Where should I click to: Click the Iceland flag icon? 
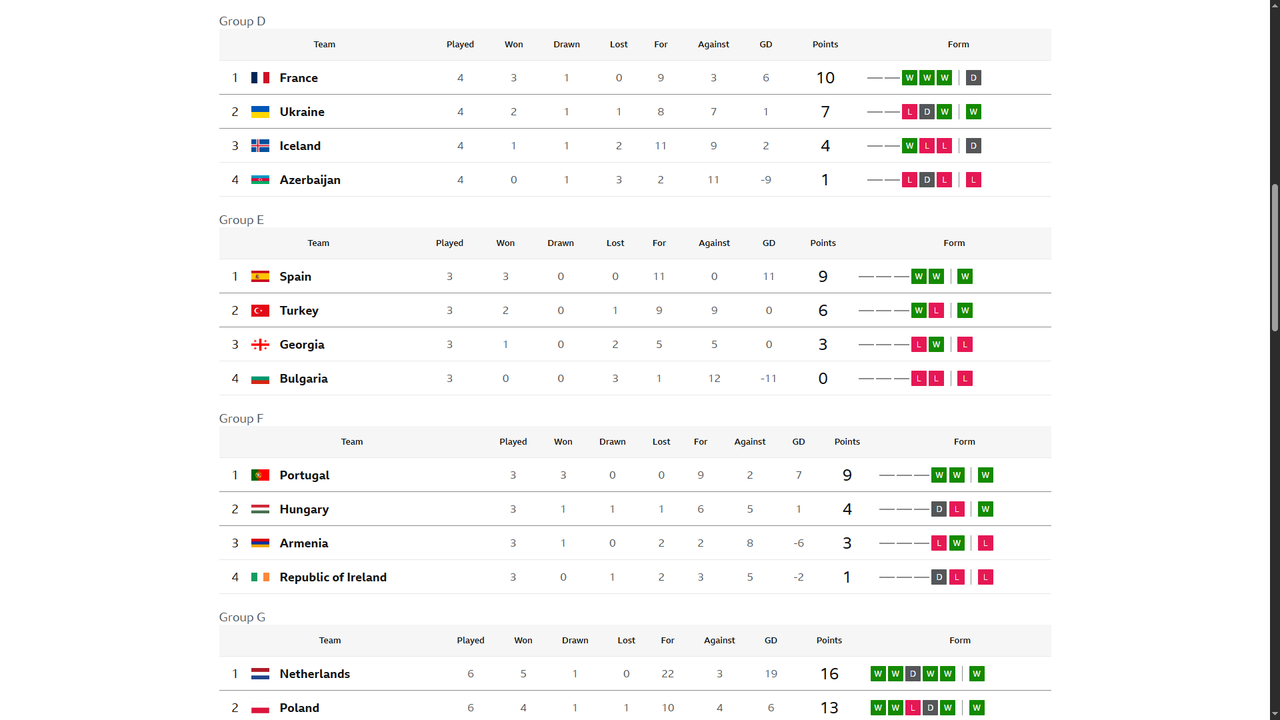click(260, 146)
